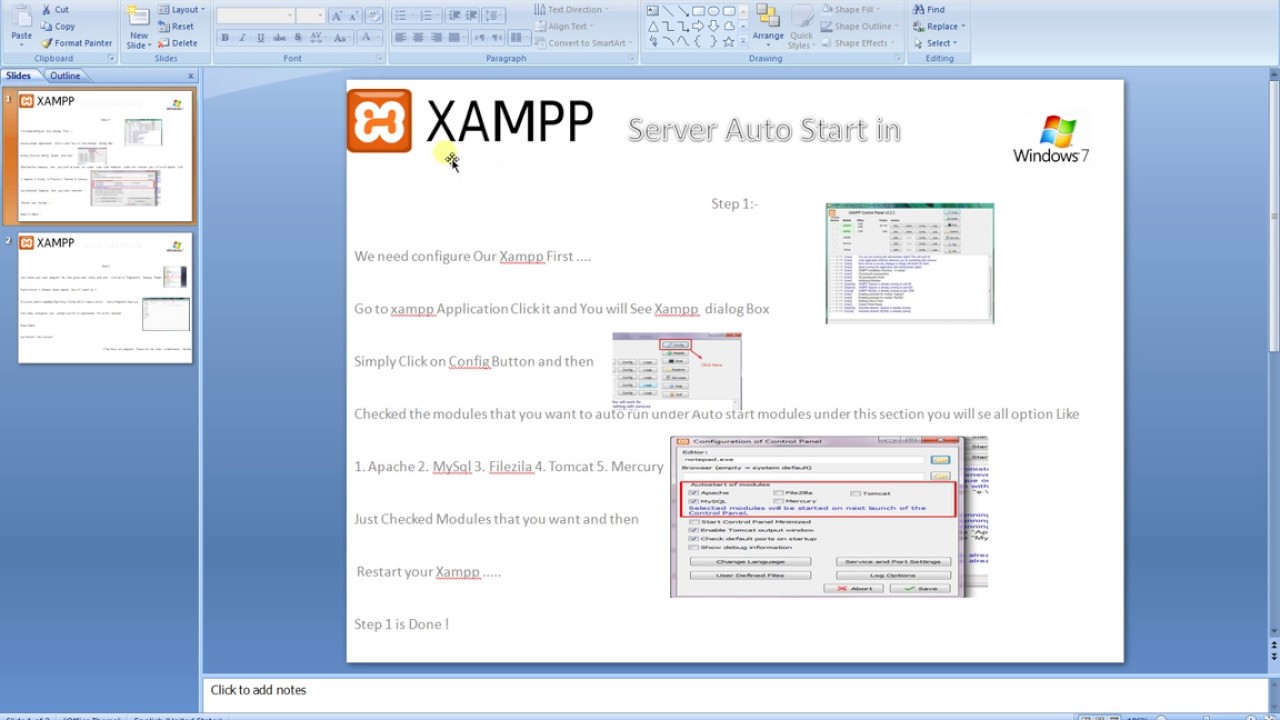Screen dimensions: 1280x720
Task: Click in the notes field
Action: click(735, 690)
